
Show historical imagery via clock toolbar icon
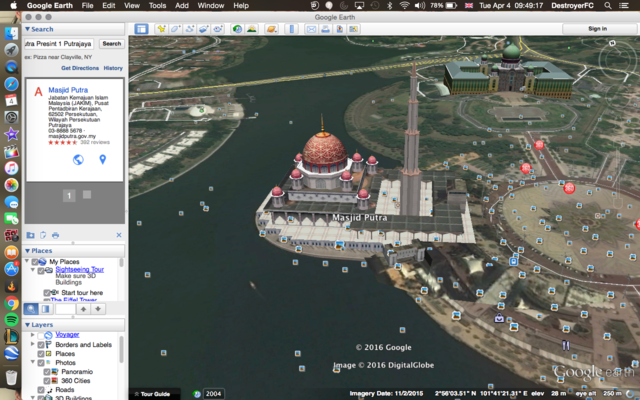point(237,29)
